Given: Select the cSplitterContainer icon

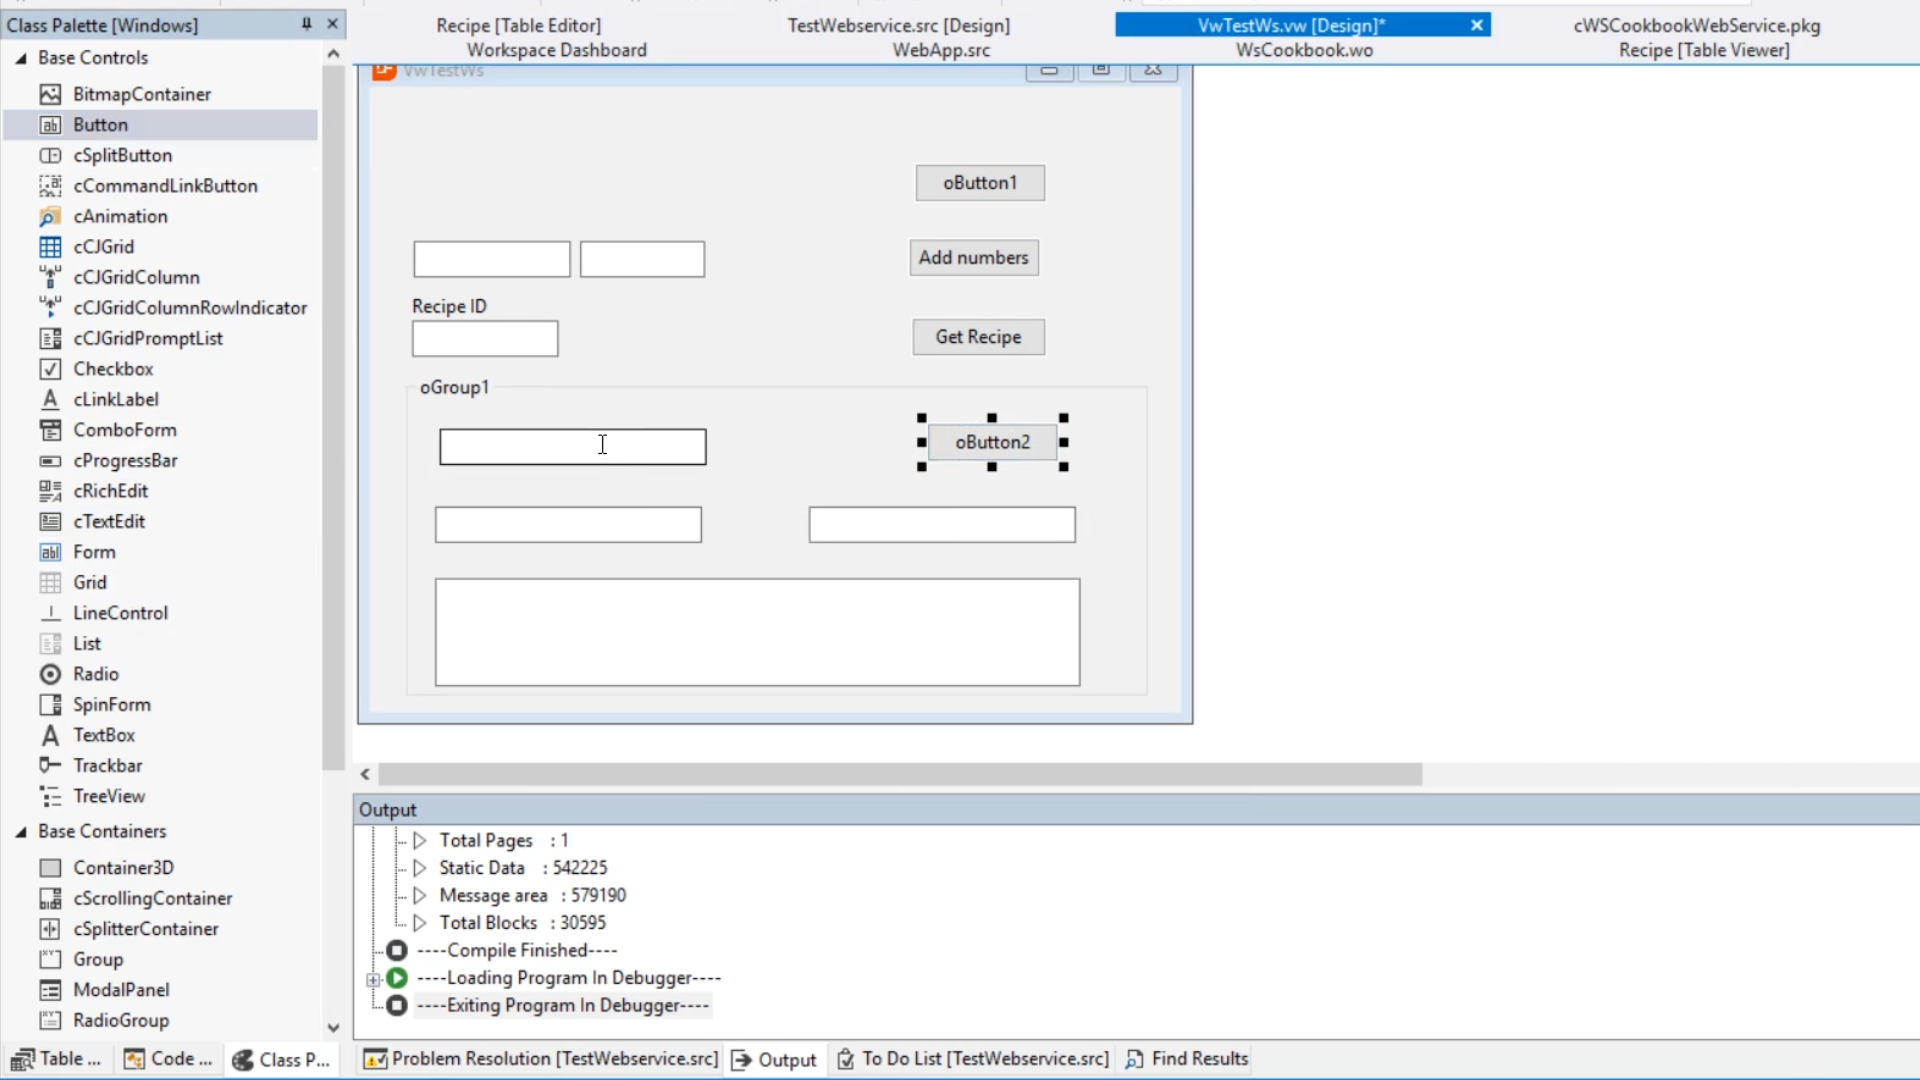Looking at the screenshot, I should 50,929.
